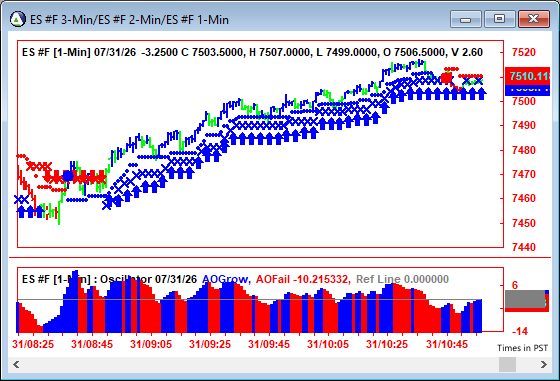
Task: Click the oscillator axis value 6
Action: [515, 285]
